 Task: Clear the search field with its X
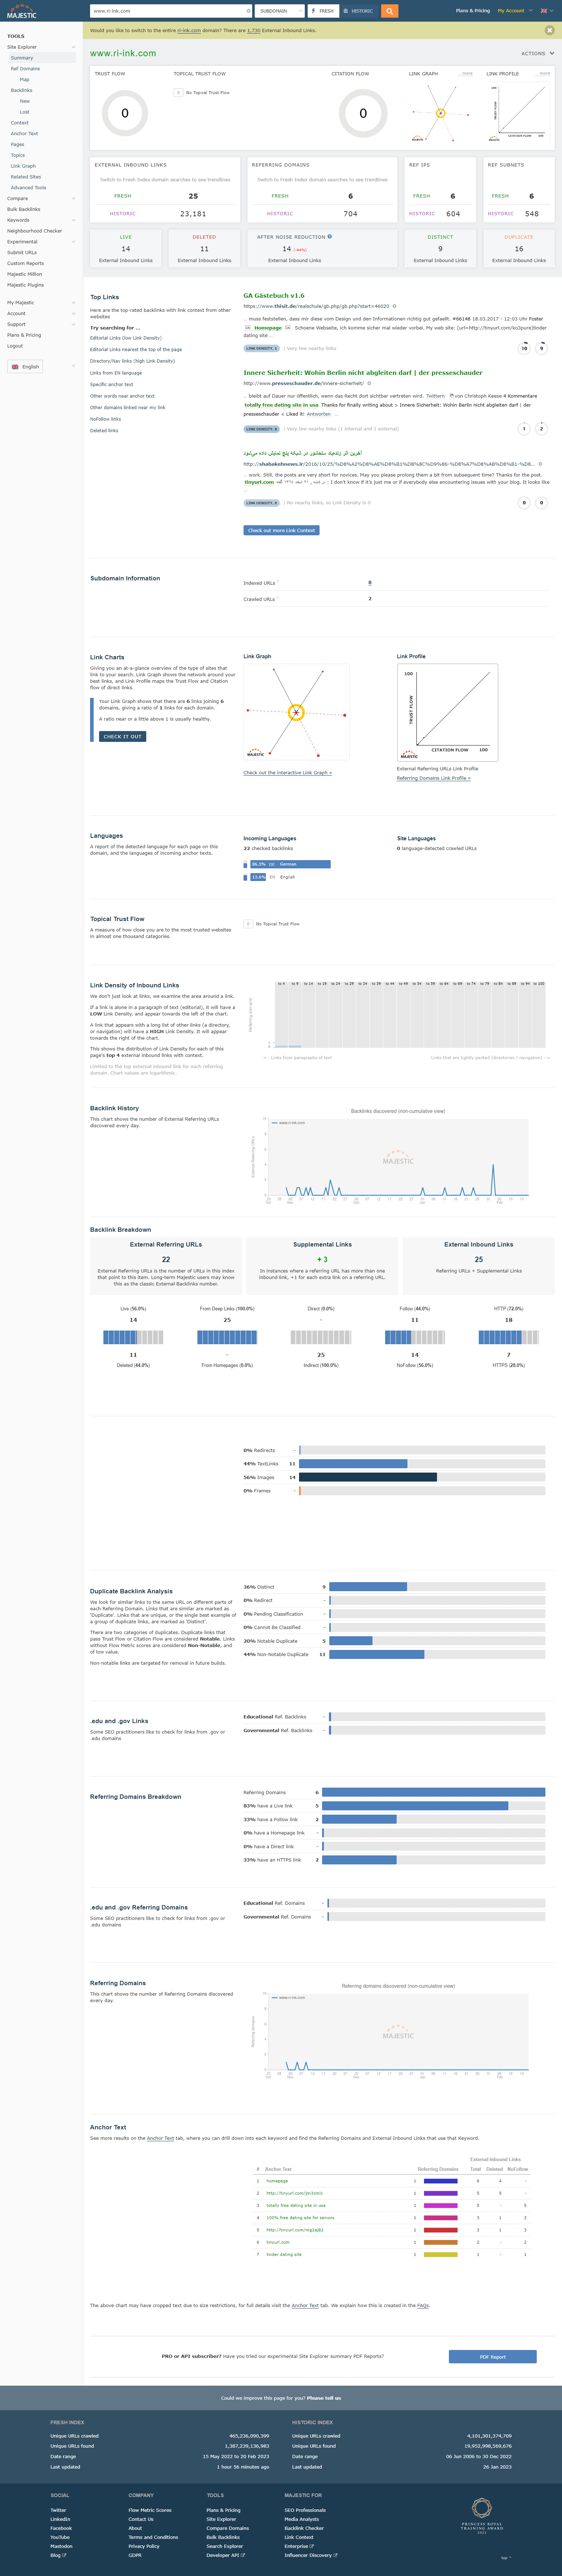pyautogui.click(x=248, y=11)
